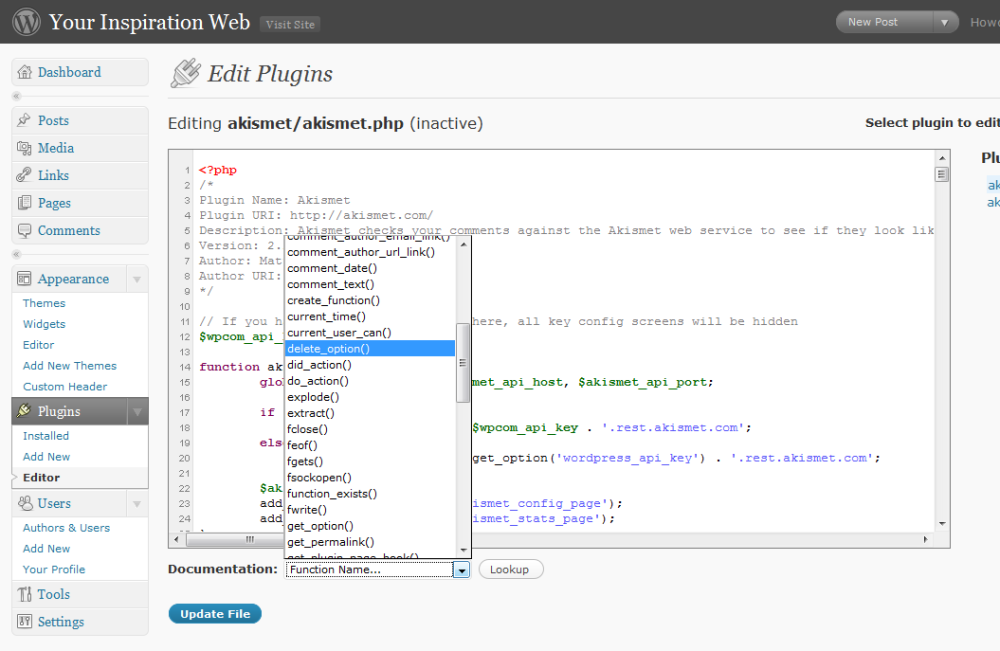
Task: Click the New Post button
Action: coord(884,22)
